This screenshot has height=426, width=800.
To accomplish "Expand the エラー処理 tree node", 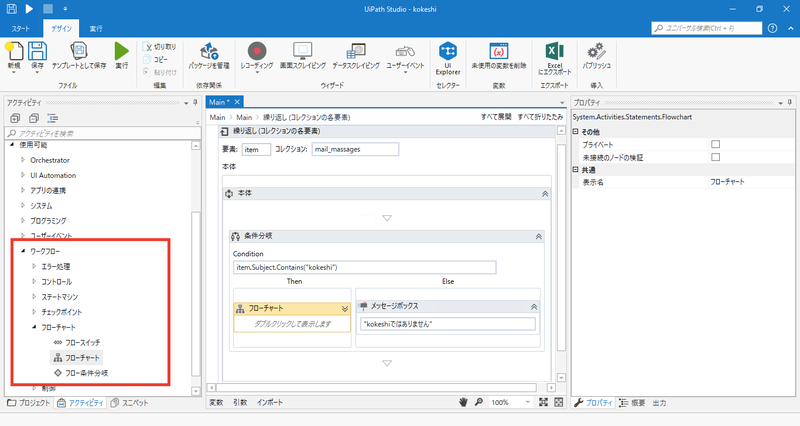I will (34, 266).
